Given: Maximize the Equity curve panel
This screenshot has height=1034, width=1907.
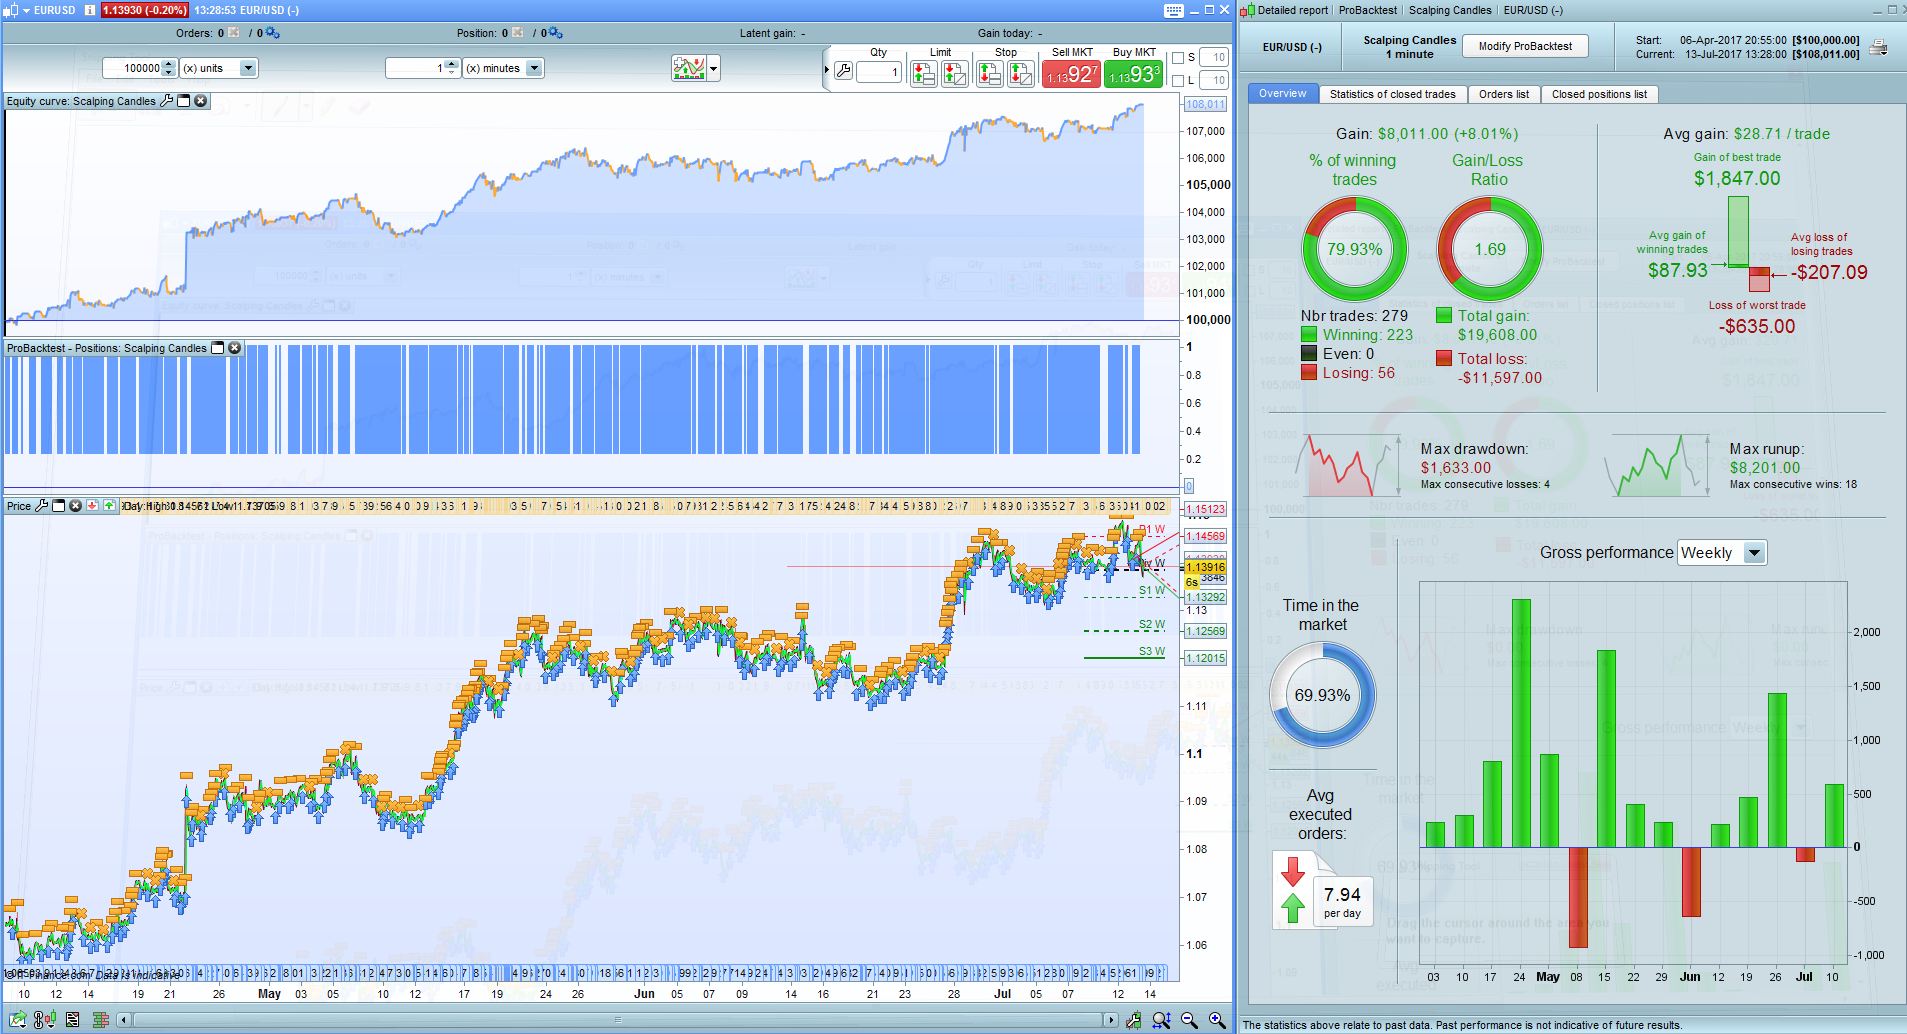Looking at the screenshot, I should coord(184,101).
